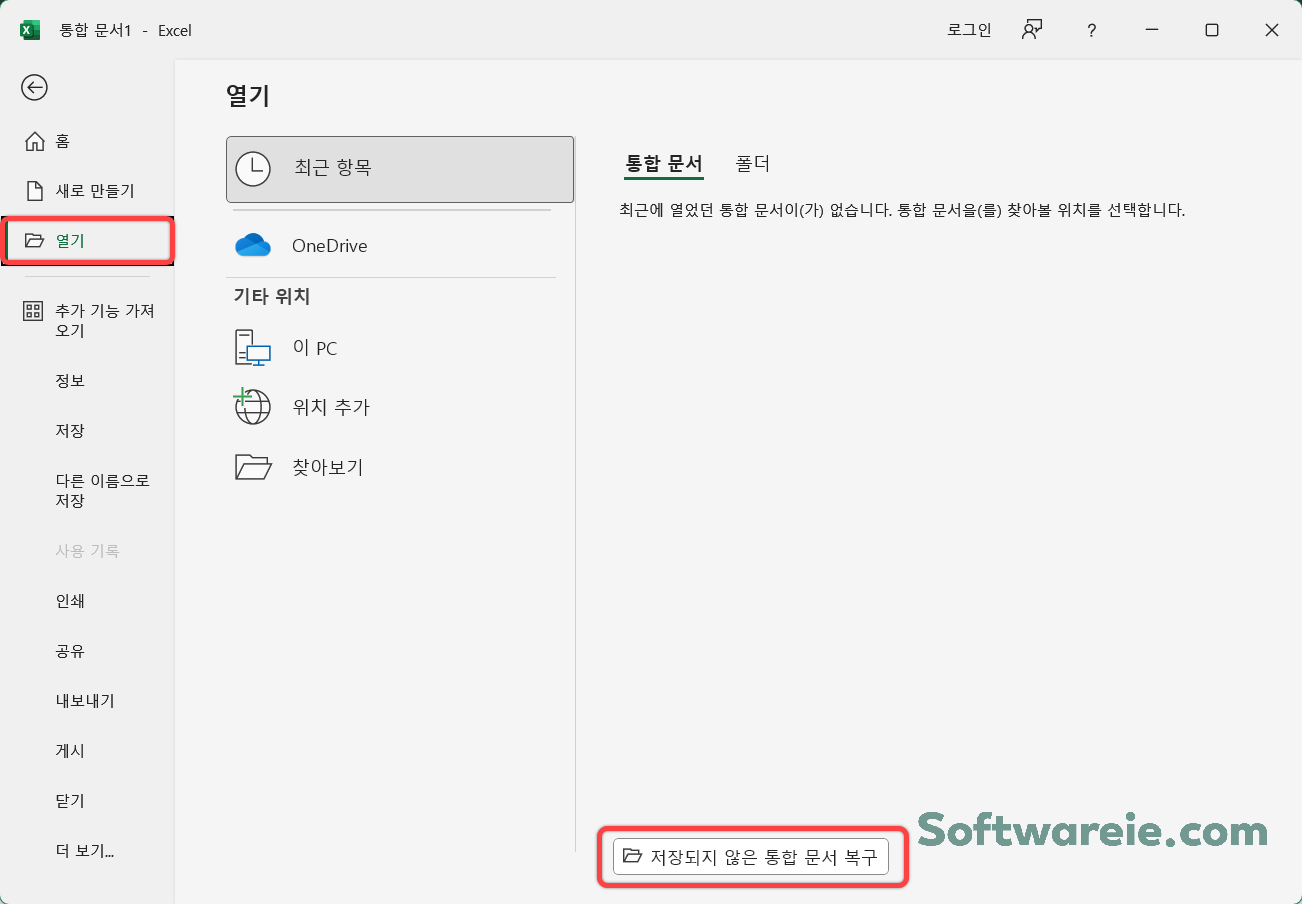Image resolution: width=1302 pixels, height=904 pixels.
Task: Select 열기 label in the sidebar
Action: pyautogui.click(x=70, y=240)
